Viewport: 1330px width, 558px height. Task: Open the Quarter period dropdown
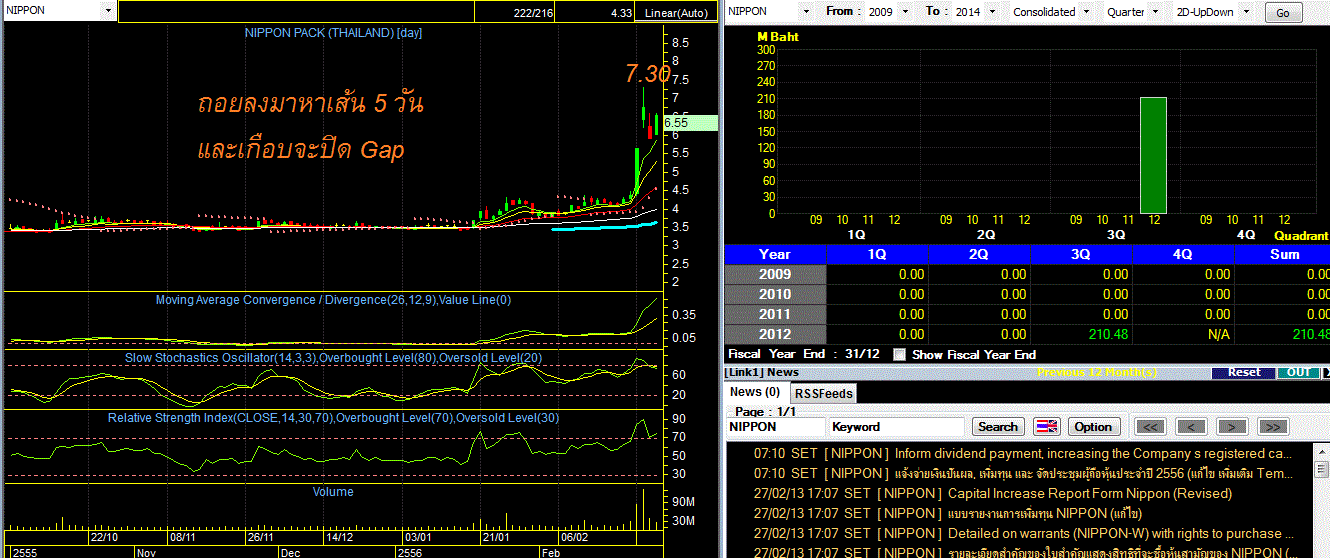point(1157,11)
